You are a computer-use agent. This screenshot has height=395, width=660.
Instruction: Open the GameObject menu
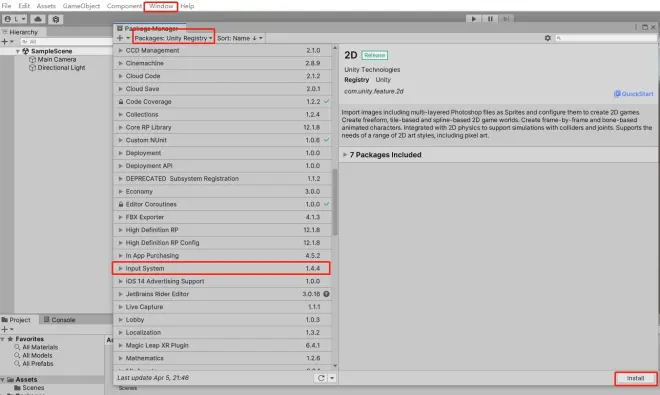[x=81, y=6]
